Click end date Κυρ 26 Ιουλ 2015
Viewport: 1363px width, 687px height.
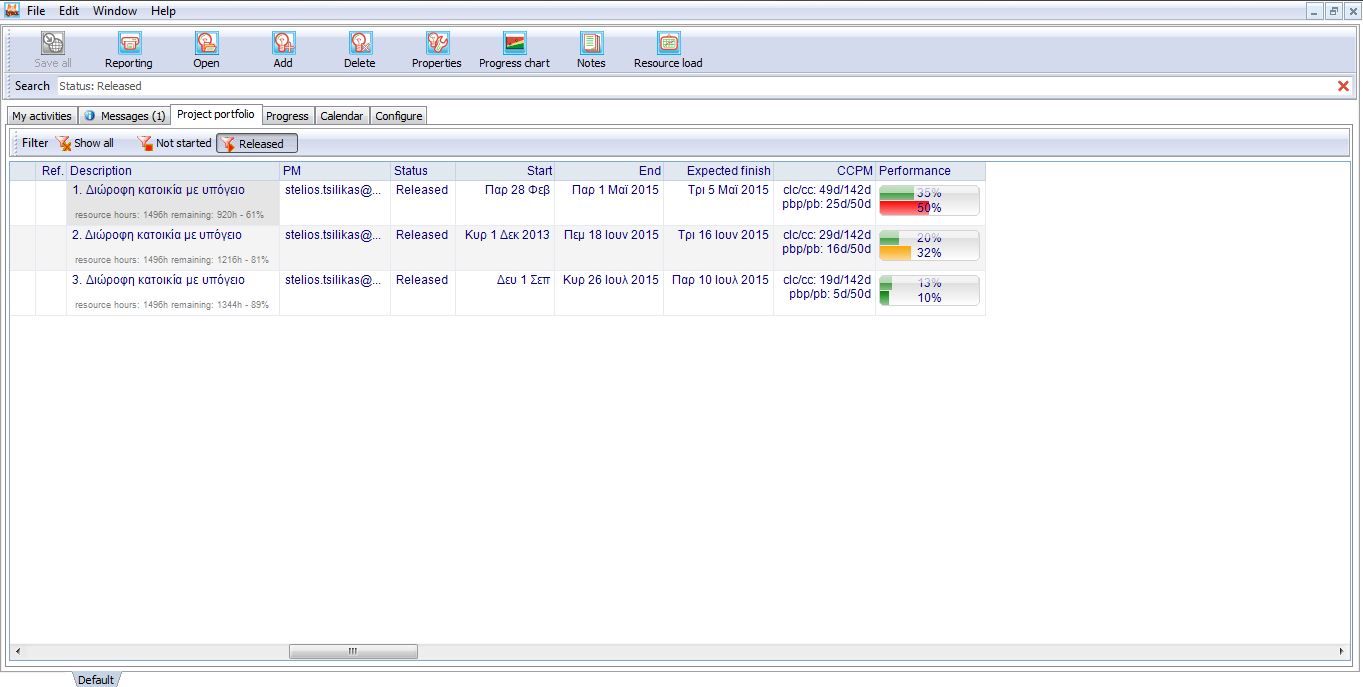tap(611, 280)
